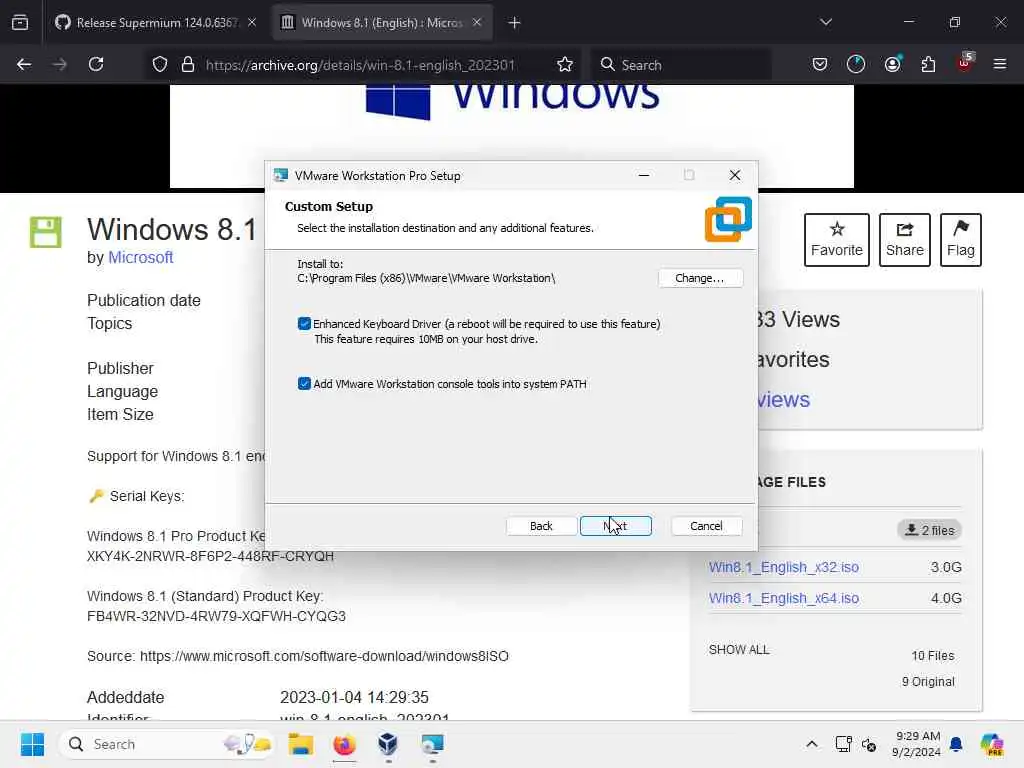Click the green floppy disk software icon
The height and width of the screenshot is (768, 1024).
[x=46, y=232]
